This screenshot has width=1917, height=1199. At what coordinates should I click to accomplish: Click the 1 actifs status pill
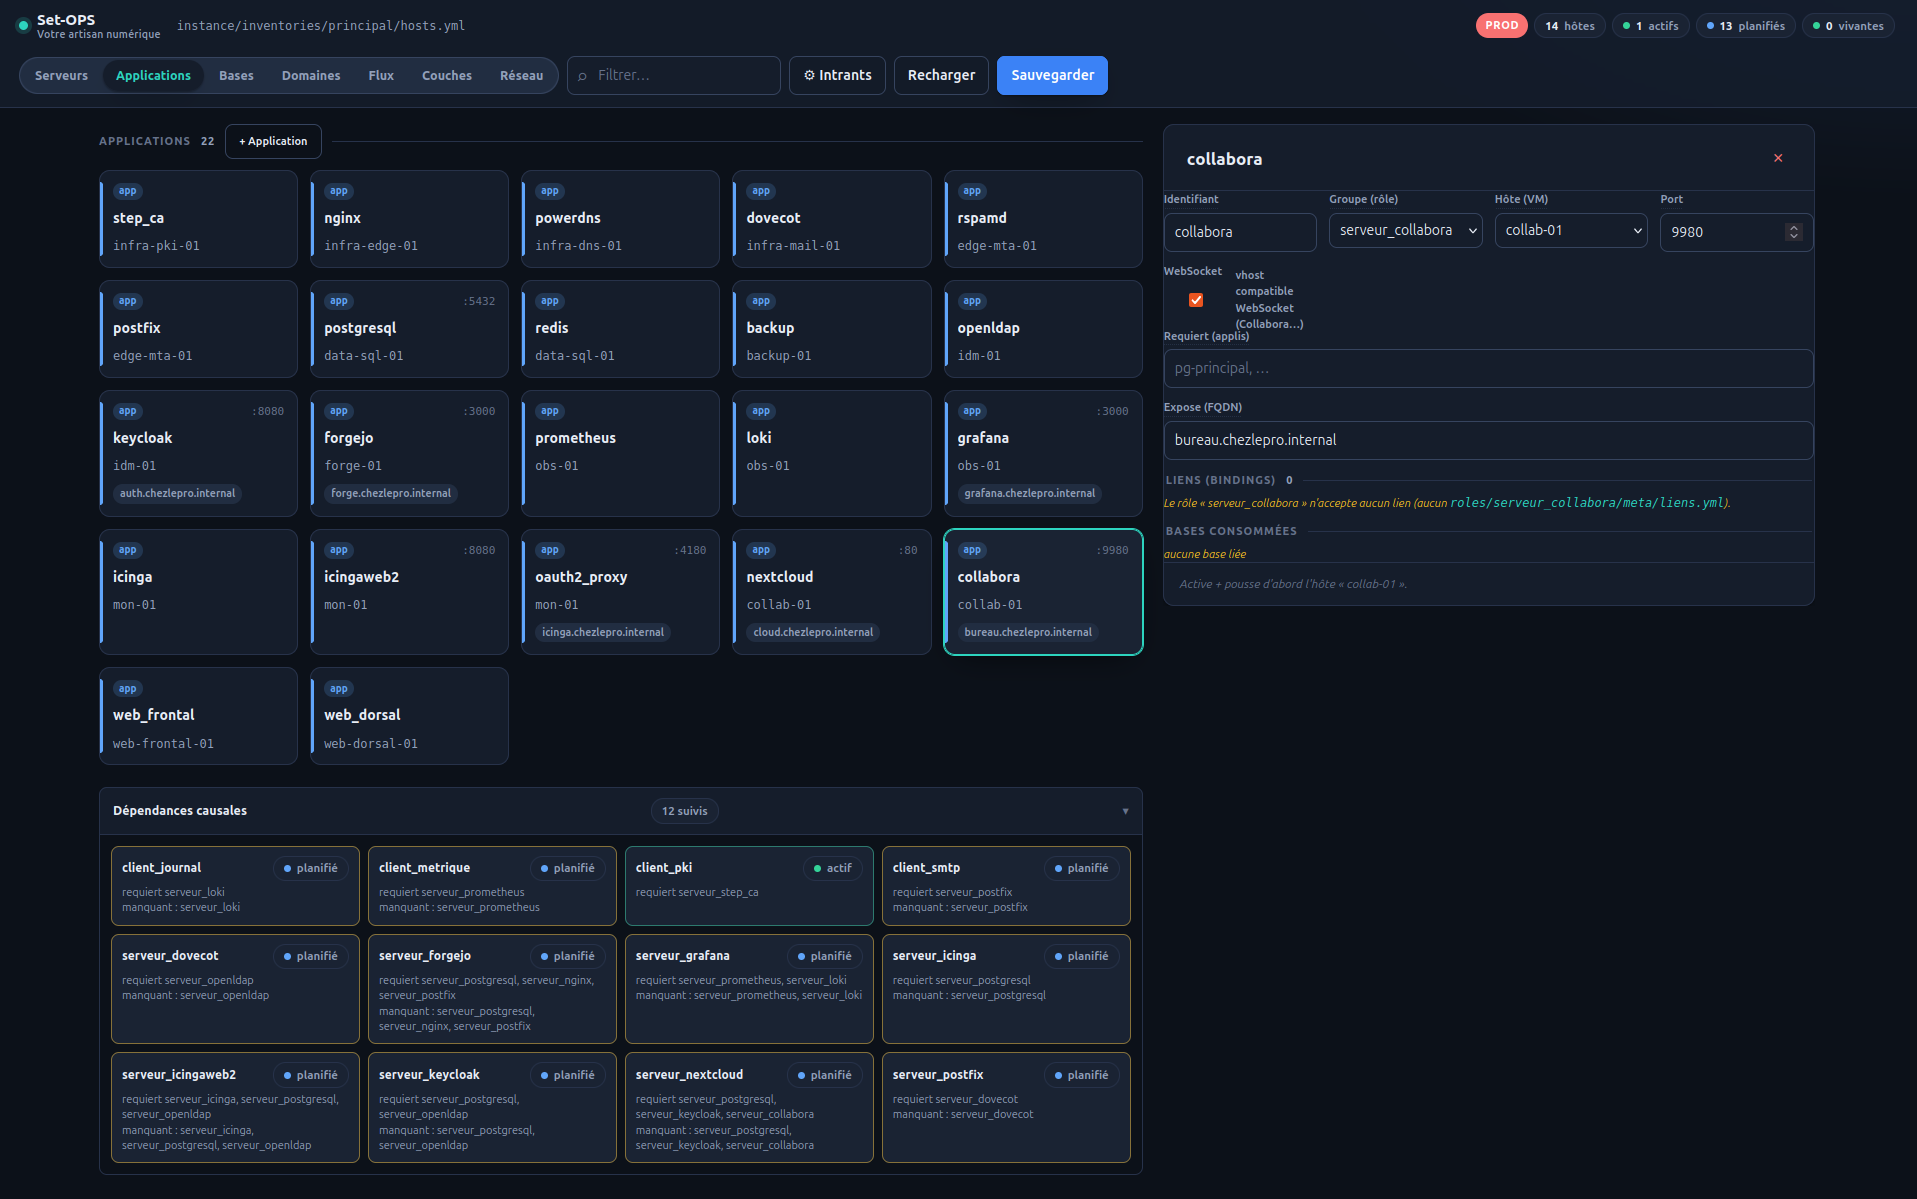coord(1651,26)
